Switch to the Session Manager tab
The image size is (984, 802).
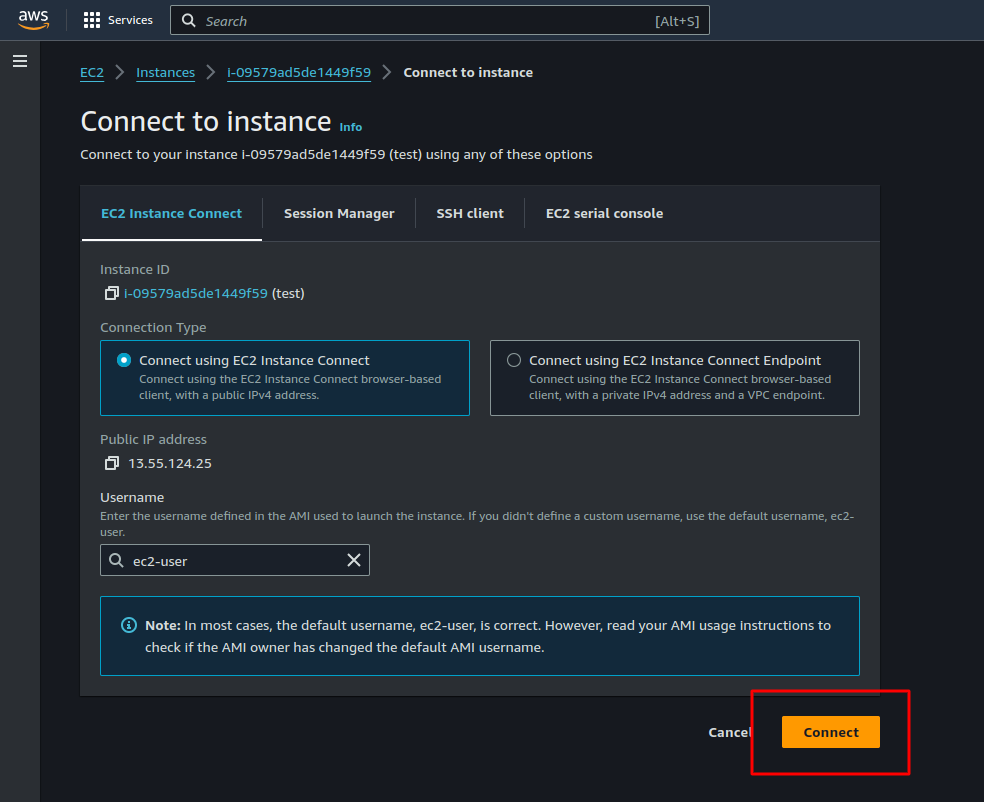click(x=339, y=213)
